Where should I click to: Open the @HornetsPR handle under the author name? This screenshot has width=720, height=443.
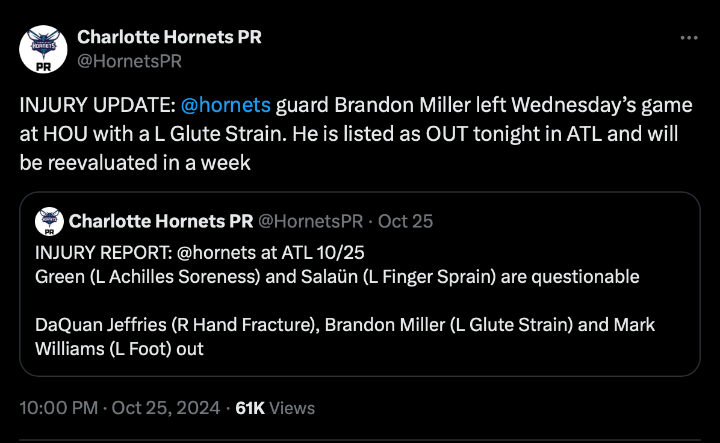pos(122,62)
